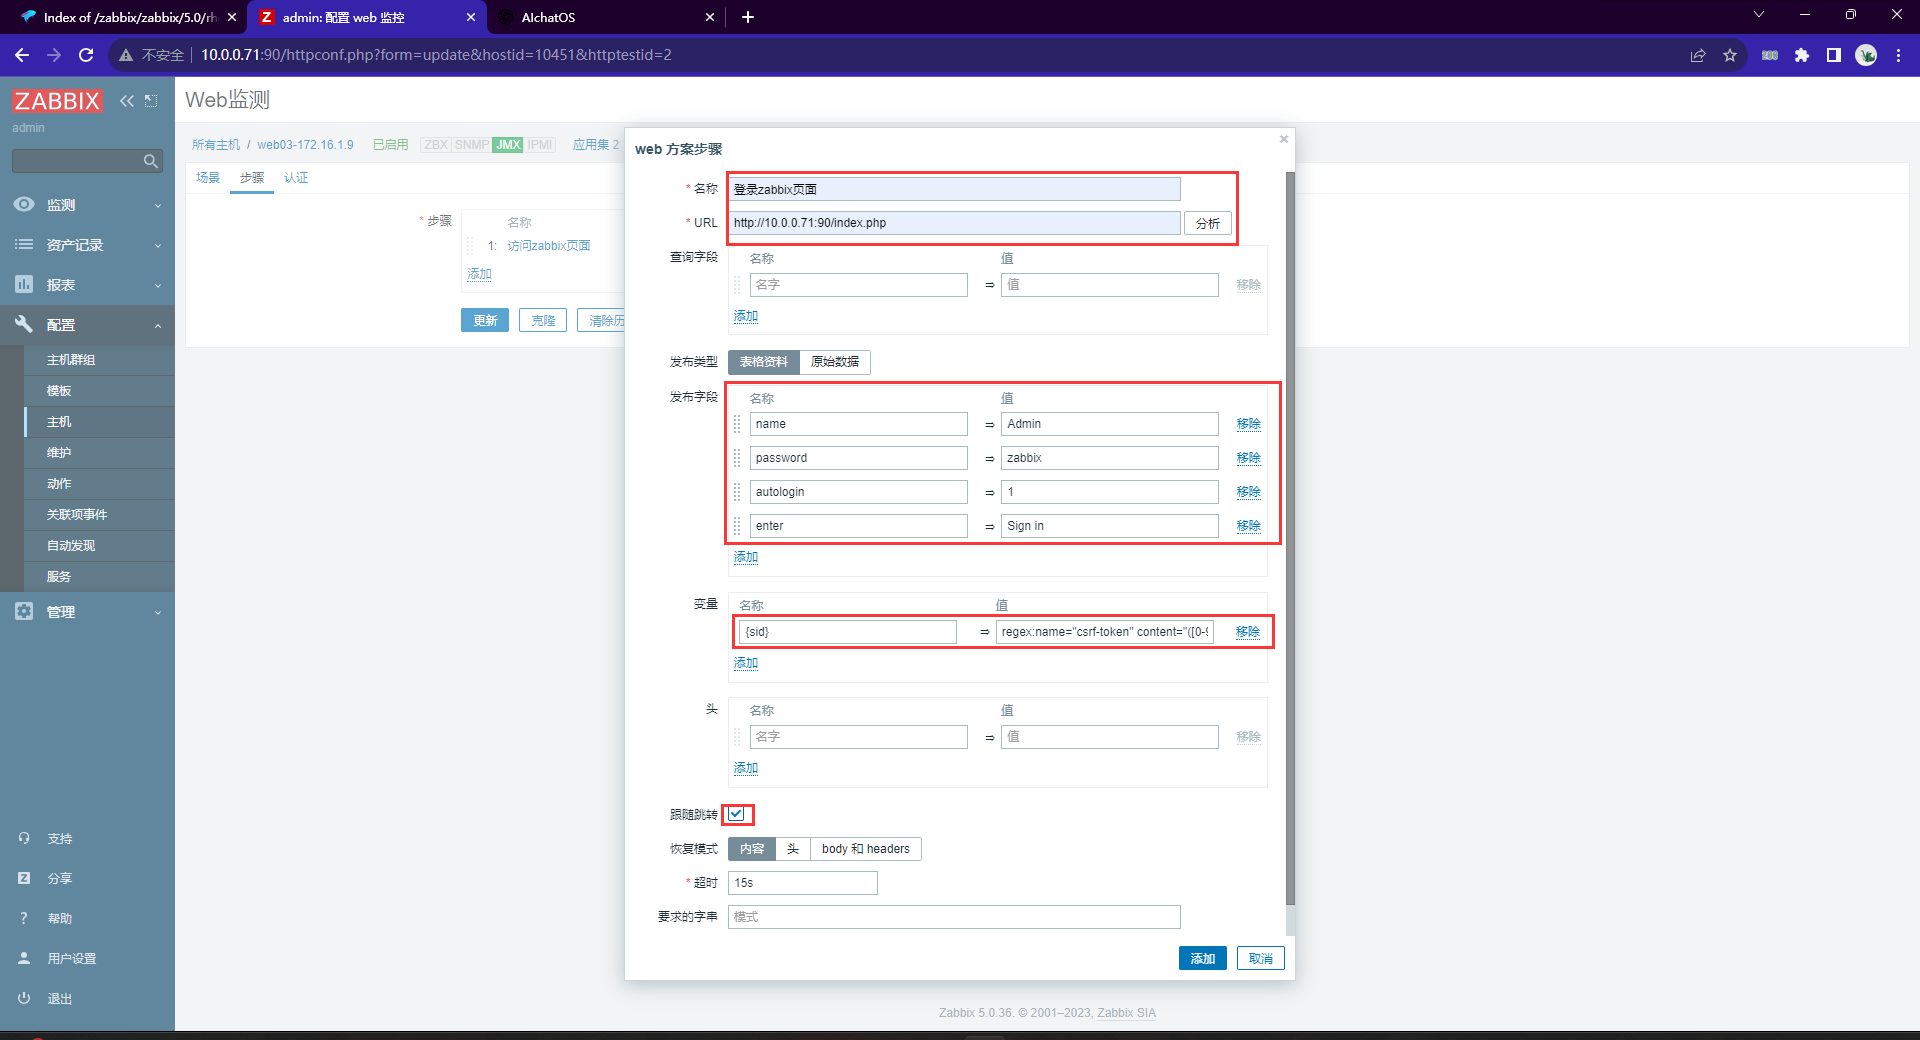Close the web 方案步骤 dialog with X

coord(1284,139)
